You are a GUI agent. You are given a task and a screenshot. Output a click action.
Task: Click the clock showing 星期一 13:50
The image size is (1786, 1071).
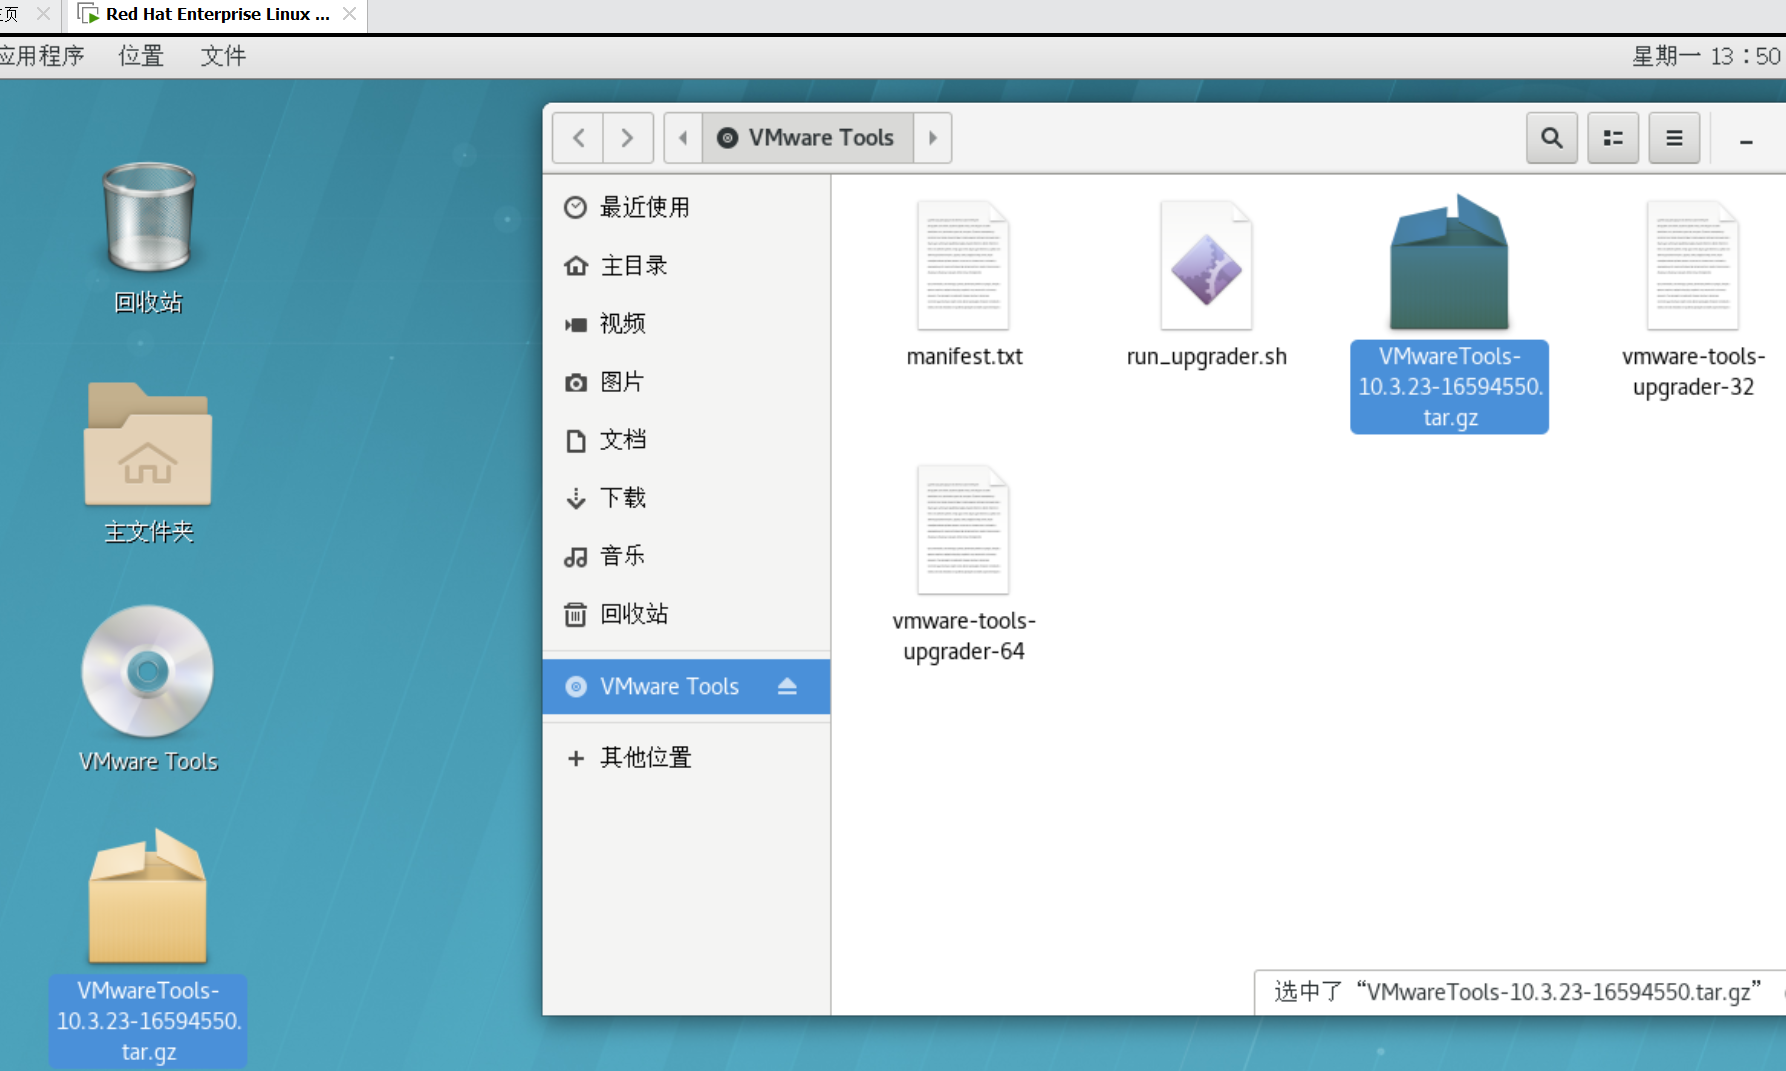1706,56
